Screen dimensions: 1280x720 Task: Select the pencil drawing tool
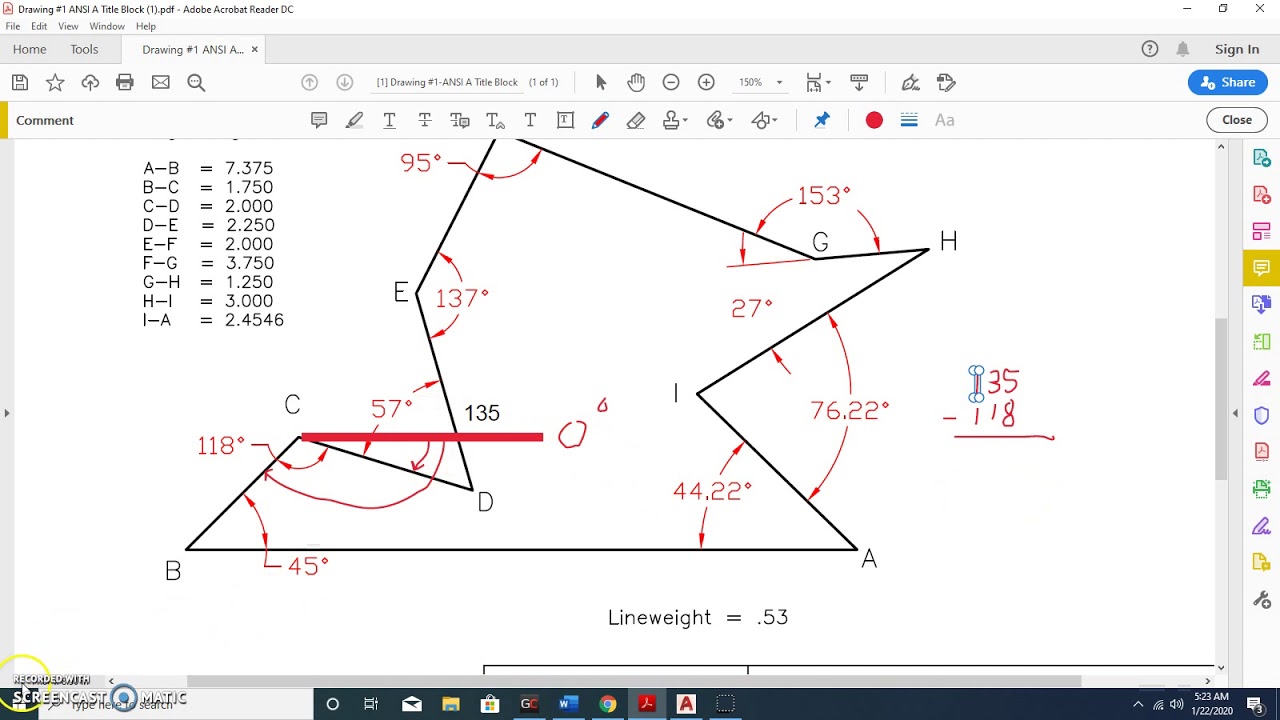click(x=600, y=120)
